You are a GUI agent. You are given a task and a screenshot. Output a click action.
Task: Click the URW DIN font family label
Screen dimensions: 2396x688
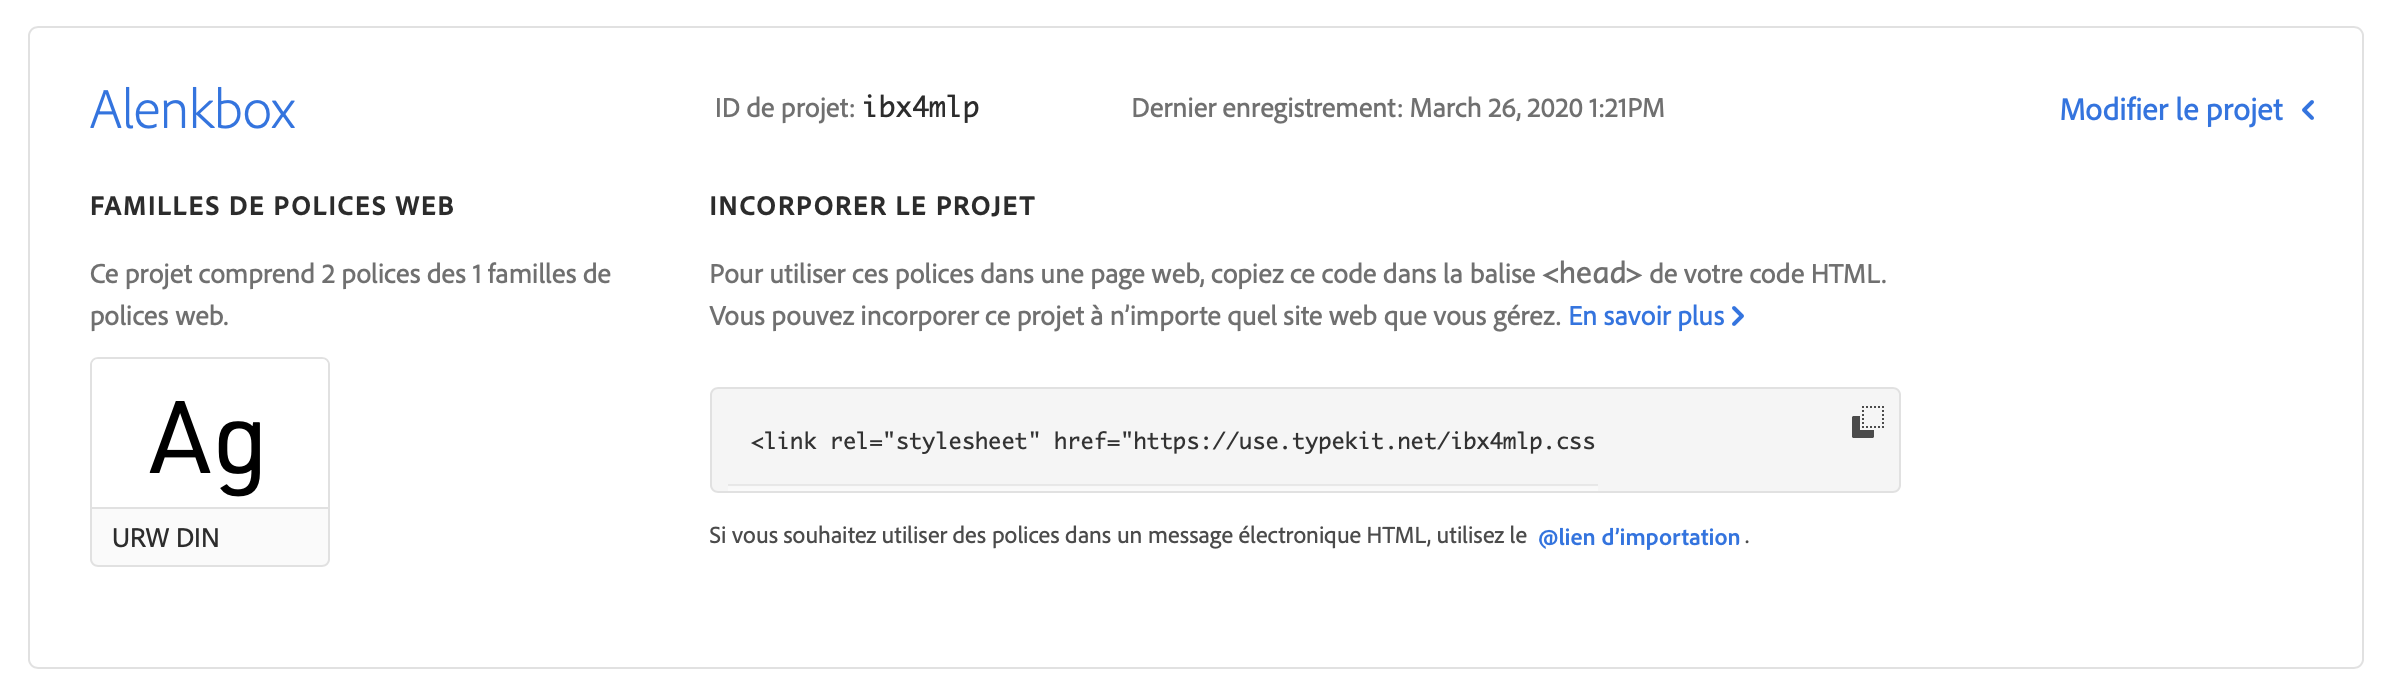pos(166,538)
